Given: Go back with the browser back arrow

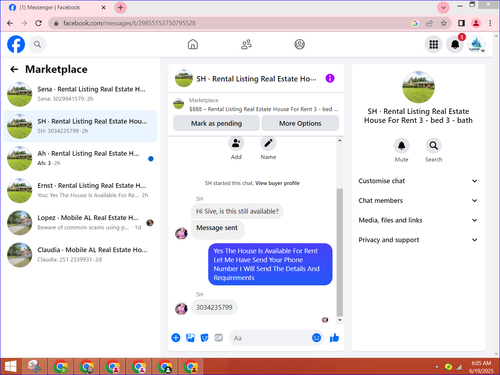Looking at the screenshot, I should pos(10,23).
